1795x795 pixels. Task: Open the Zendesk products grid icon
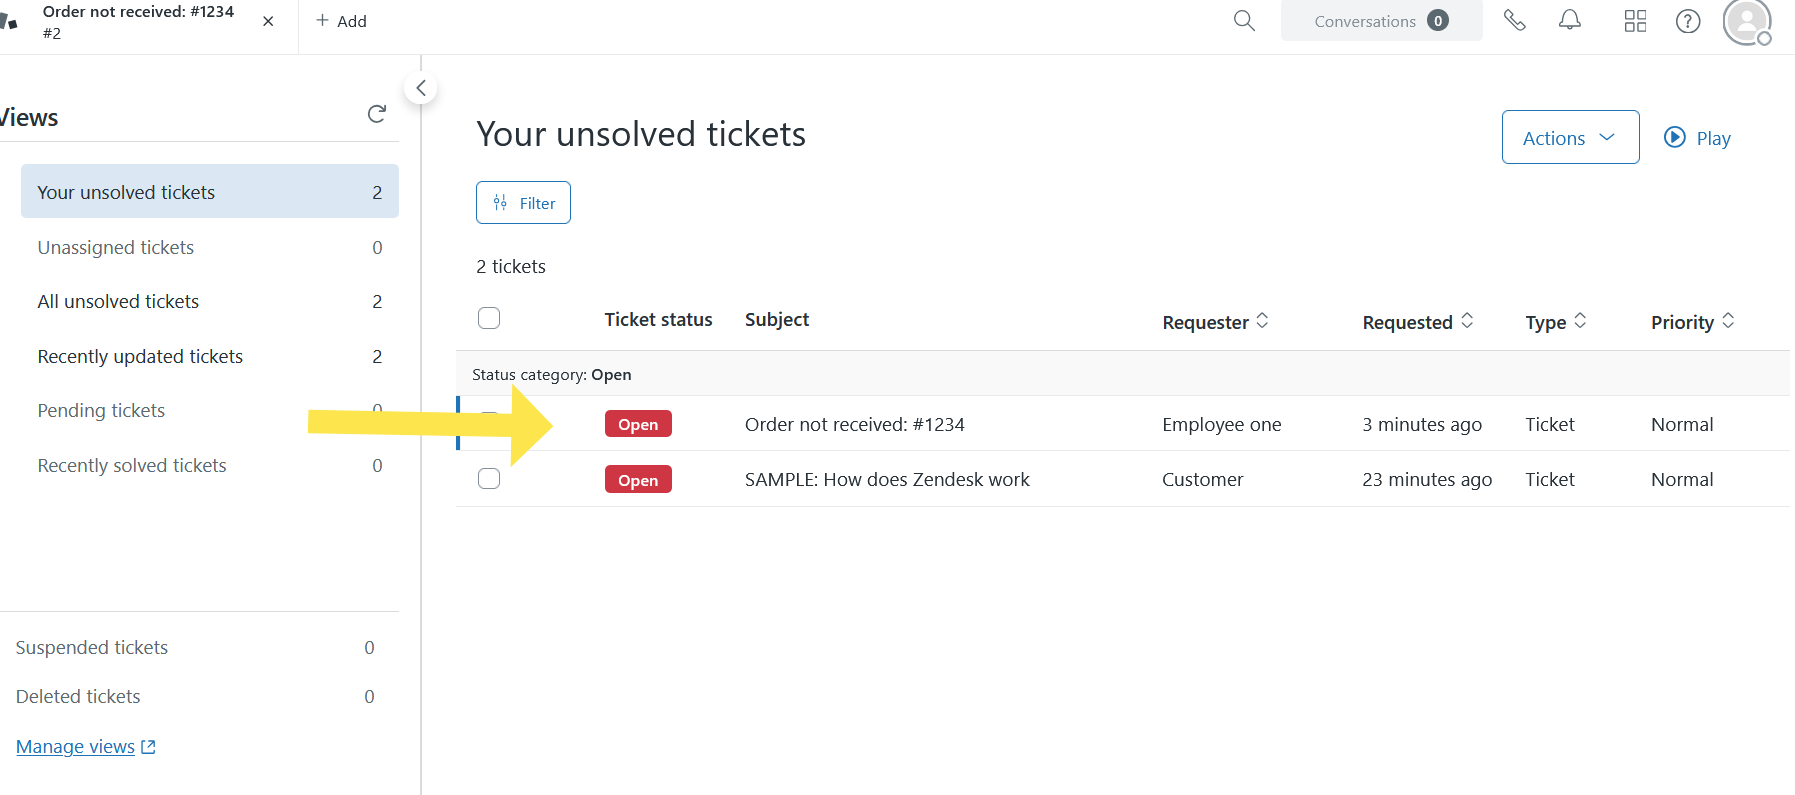pyautogui.click(x=1635, y=21)
